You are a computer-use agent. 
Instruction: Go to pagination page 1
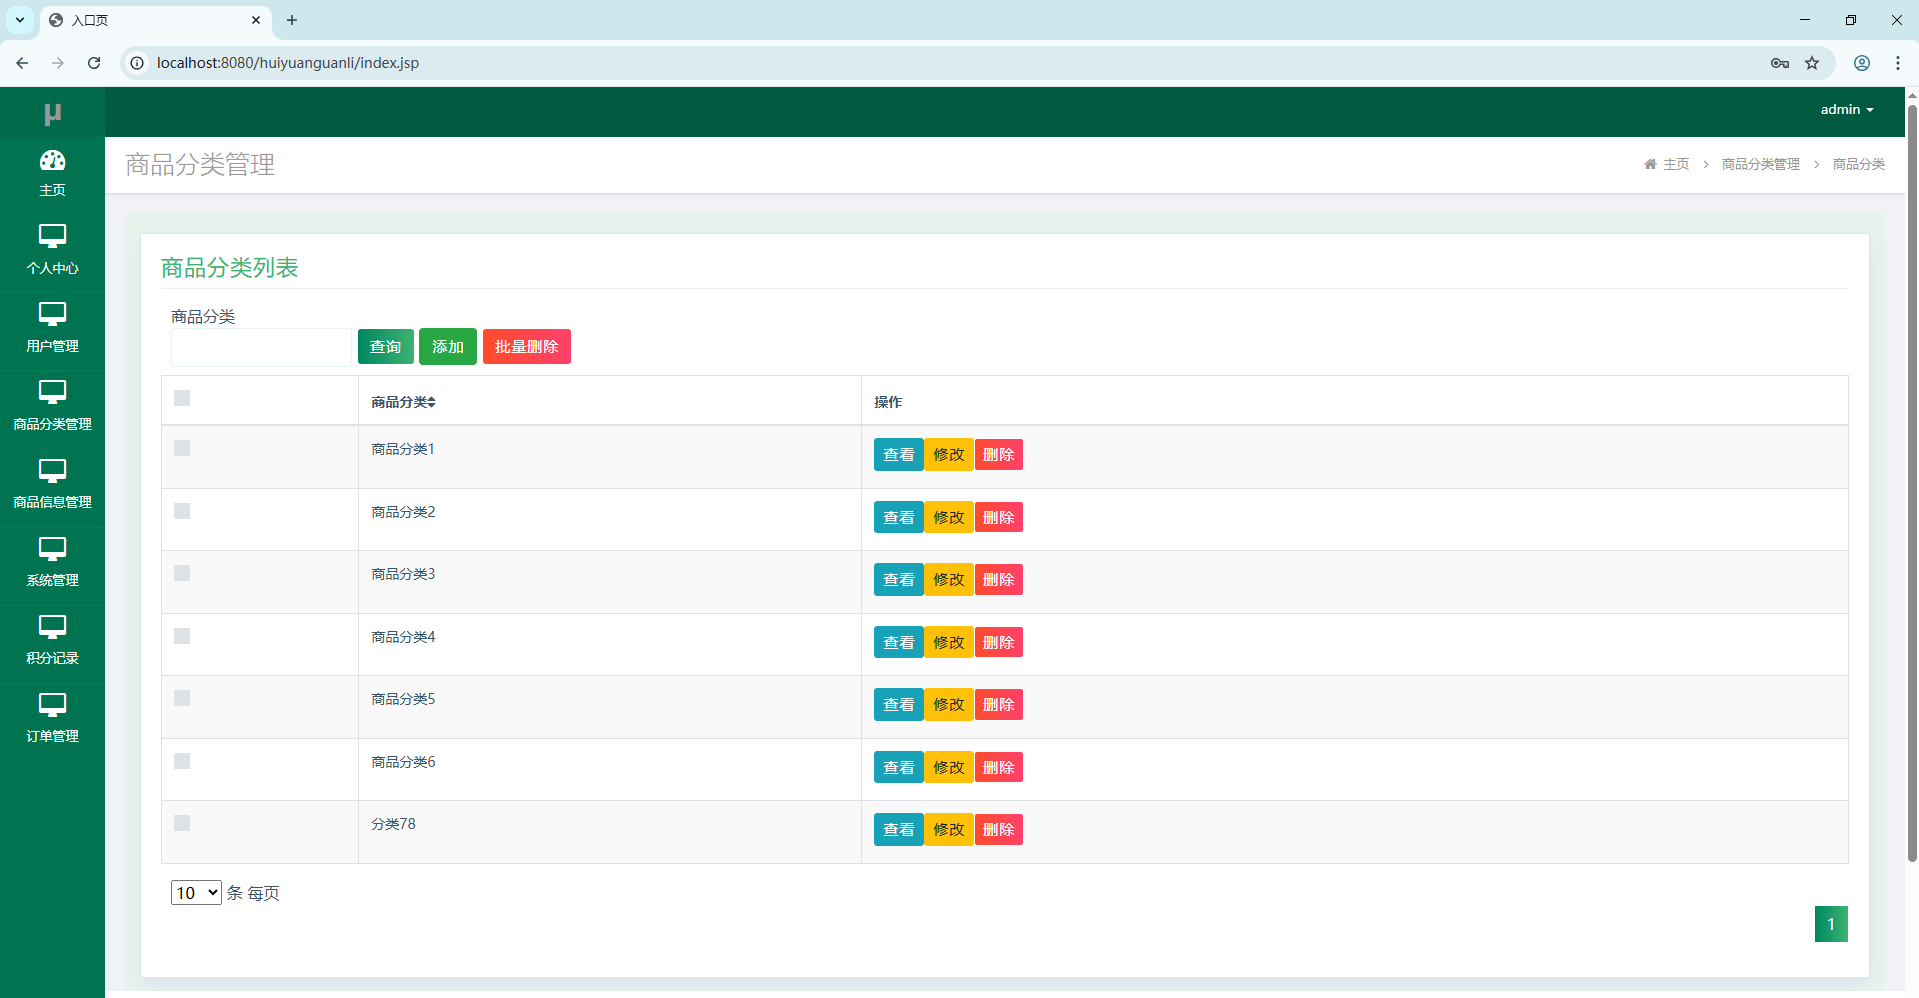pos(1831,924)
